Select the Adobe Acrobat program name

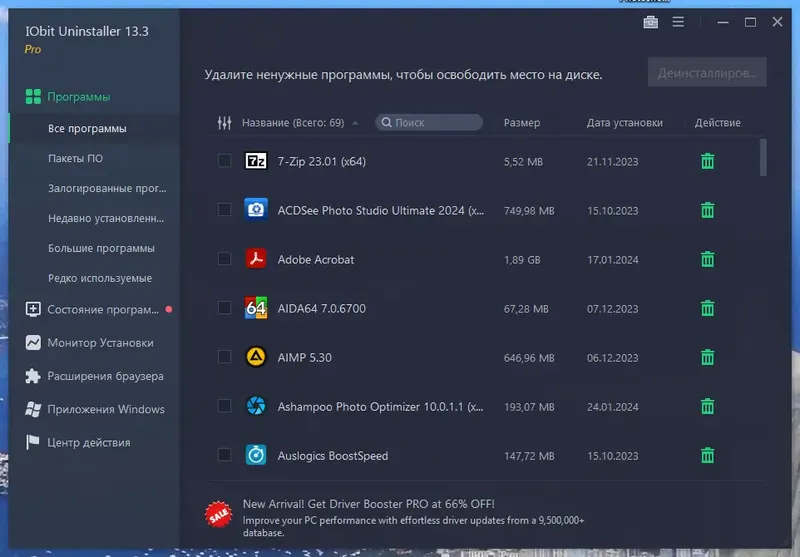[x=316, y=260]
